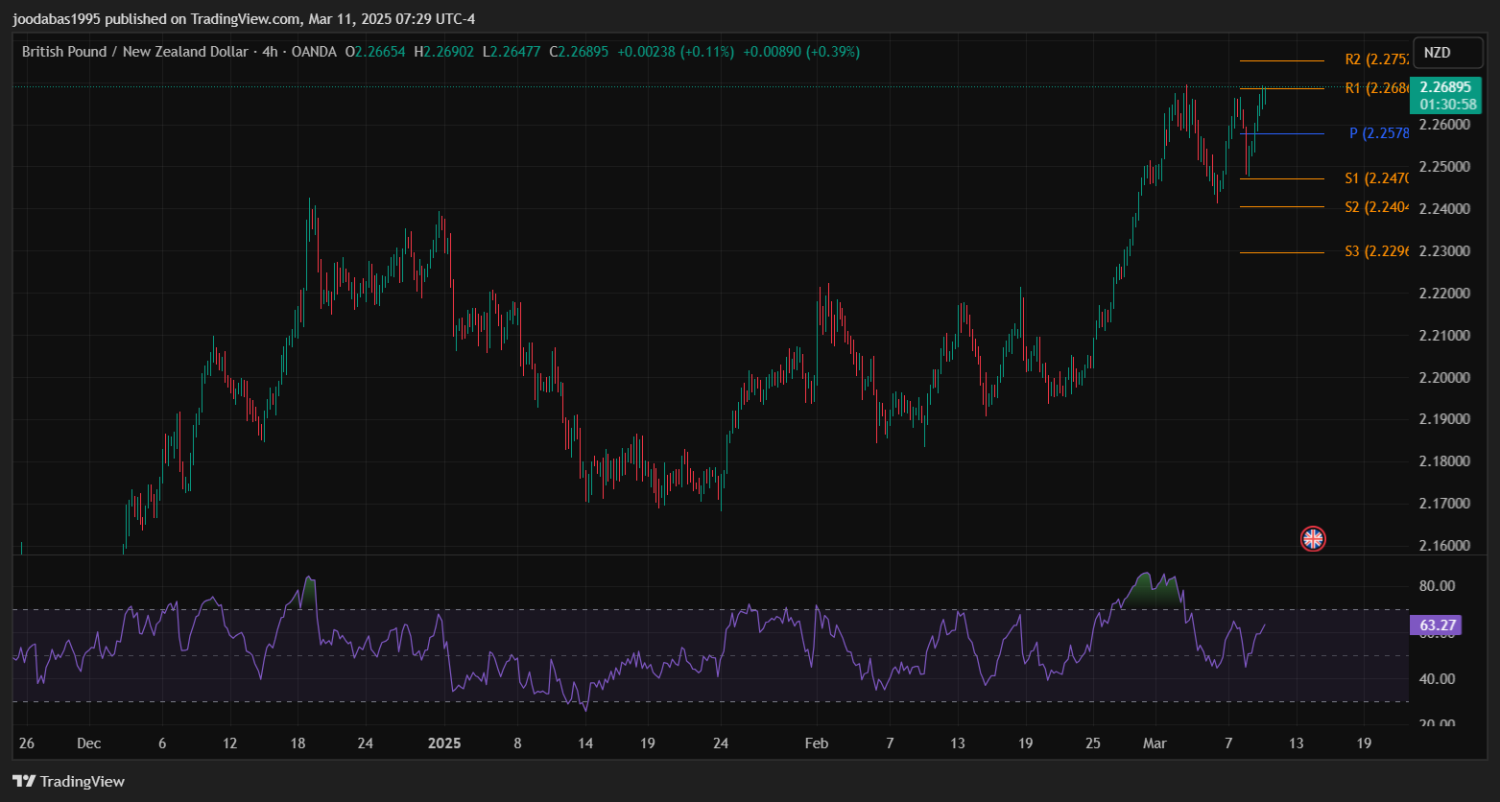Click the RSI value tag 63.27
Viewport: 1500px width, 802px height.
click(x=1438, y=626)
